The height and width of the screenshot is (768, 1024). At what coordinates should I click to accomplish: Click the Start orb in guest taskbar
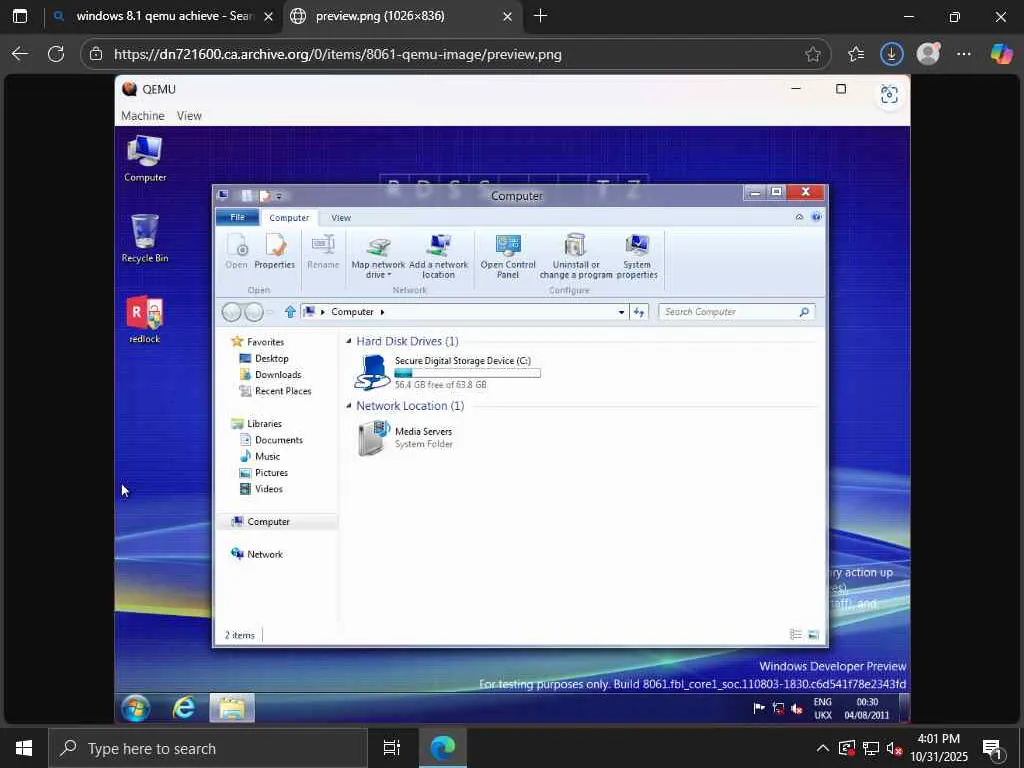click(135, 708)
